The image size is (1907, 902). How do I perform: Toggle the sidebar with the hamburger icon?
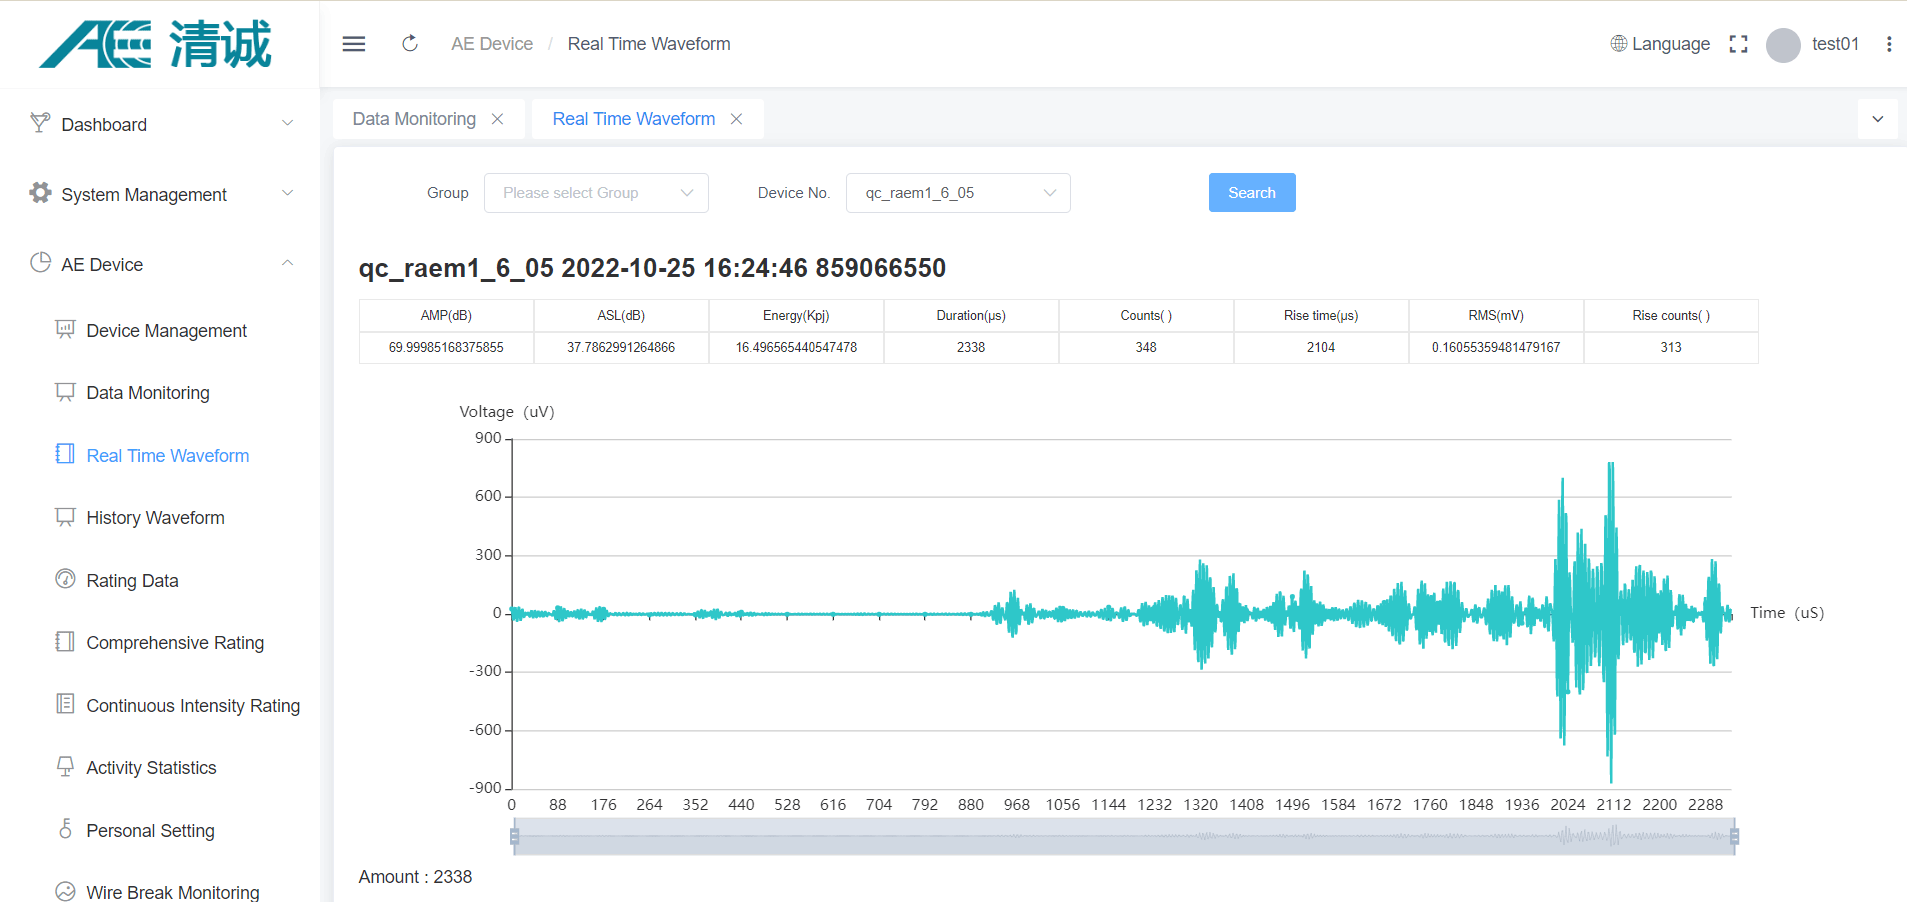353,43
